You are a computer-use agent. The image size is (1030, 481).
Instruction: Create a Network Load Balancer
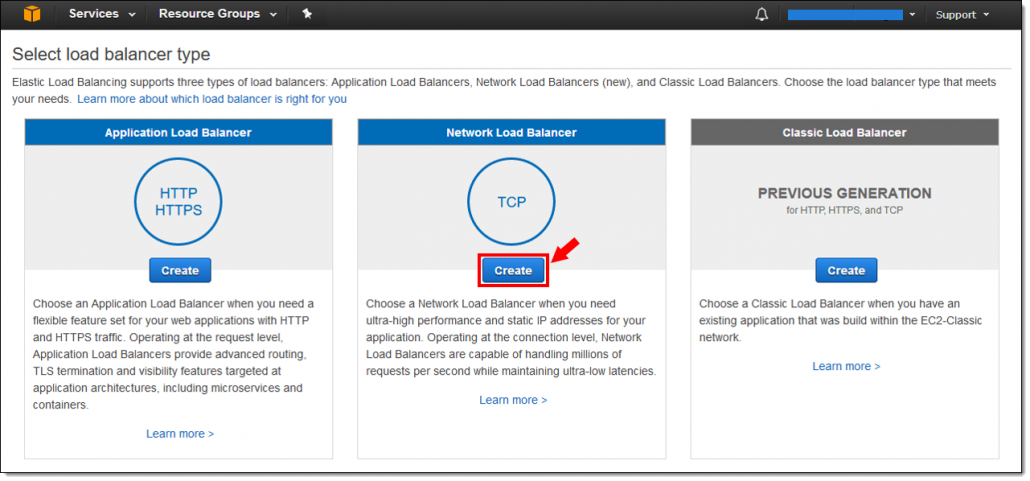pyautogui.click(x=513, y=270)
